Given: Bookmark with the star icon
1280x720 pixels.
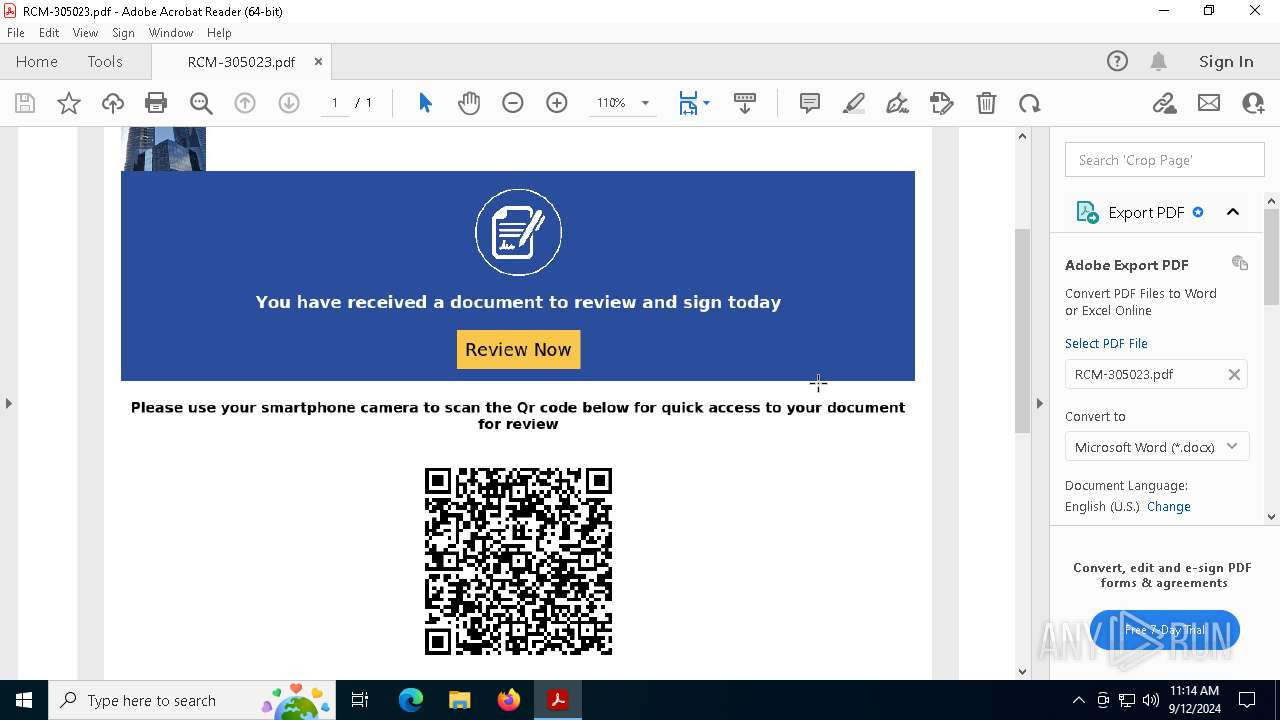Looking at the screenshot, I should (x=69, y=103).
